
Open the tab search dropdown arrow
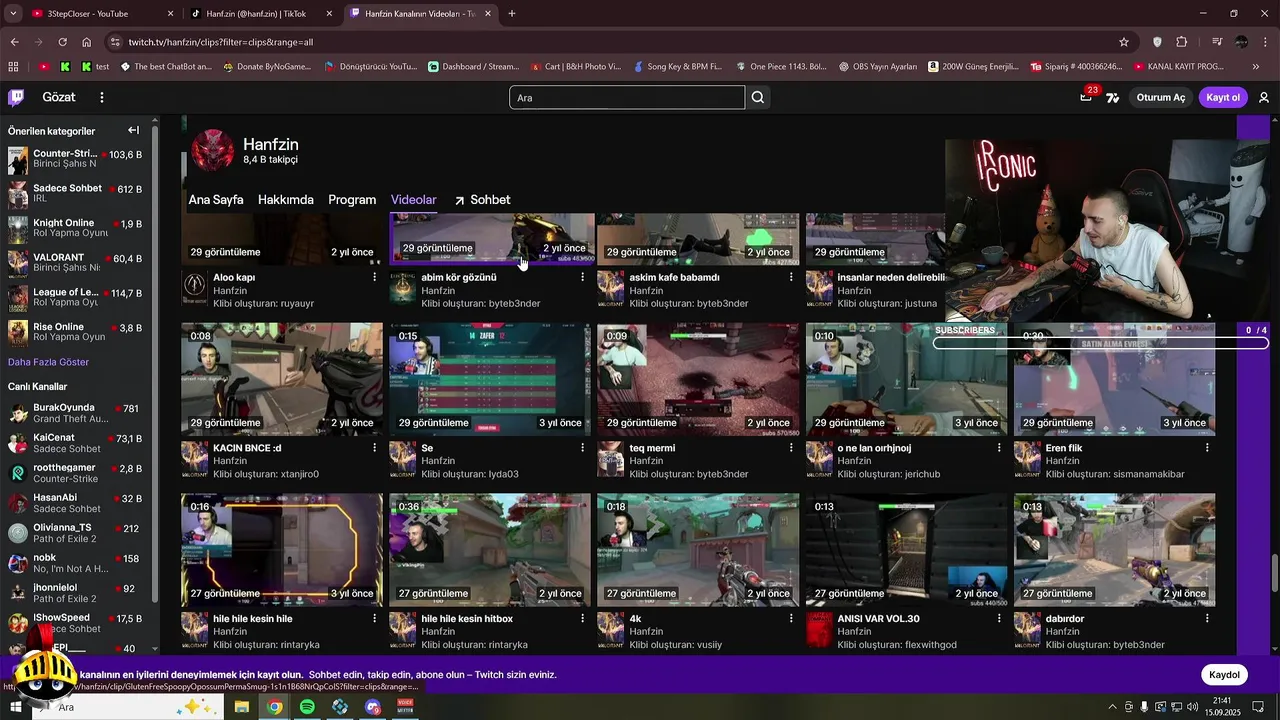pyautogui.click(x=13, y=13)
